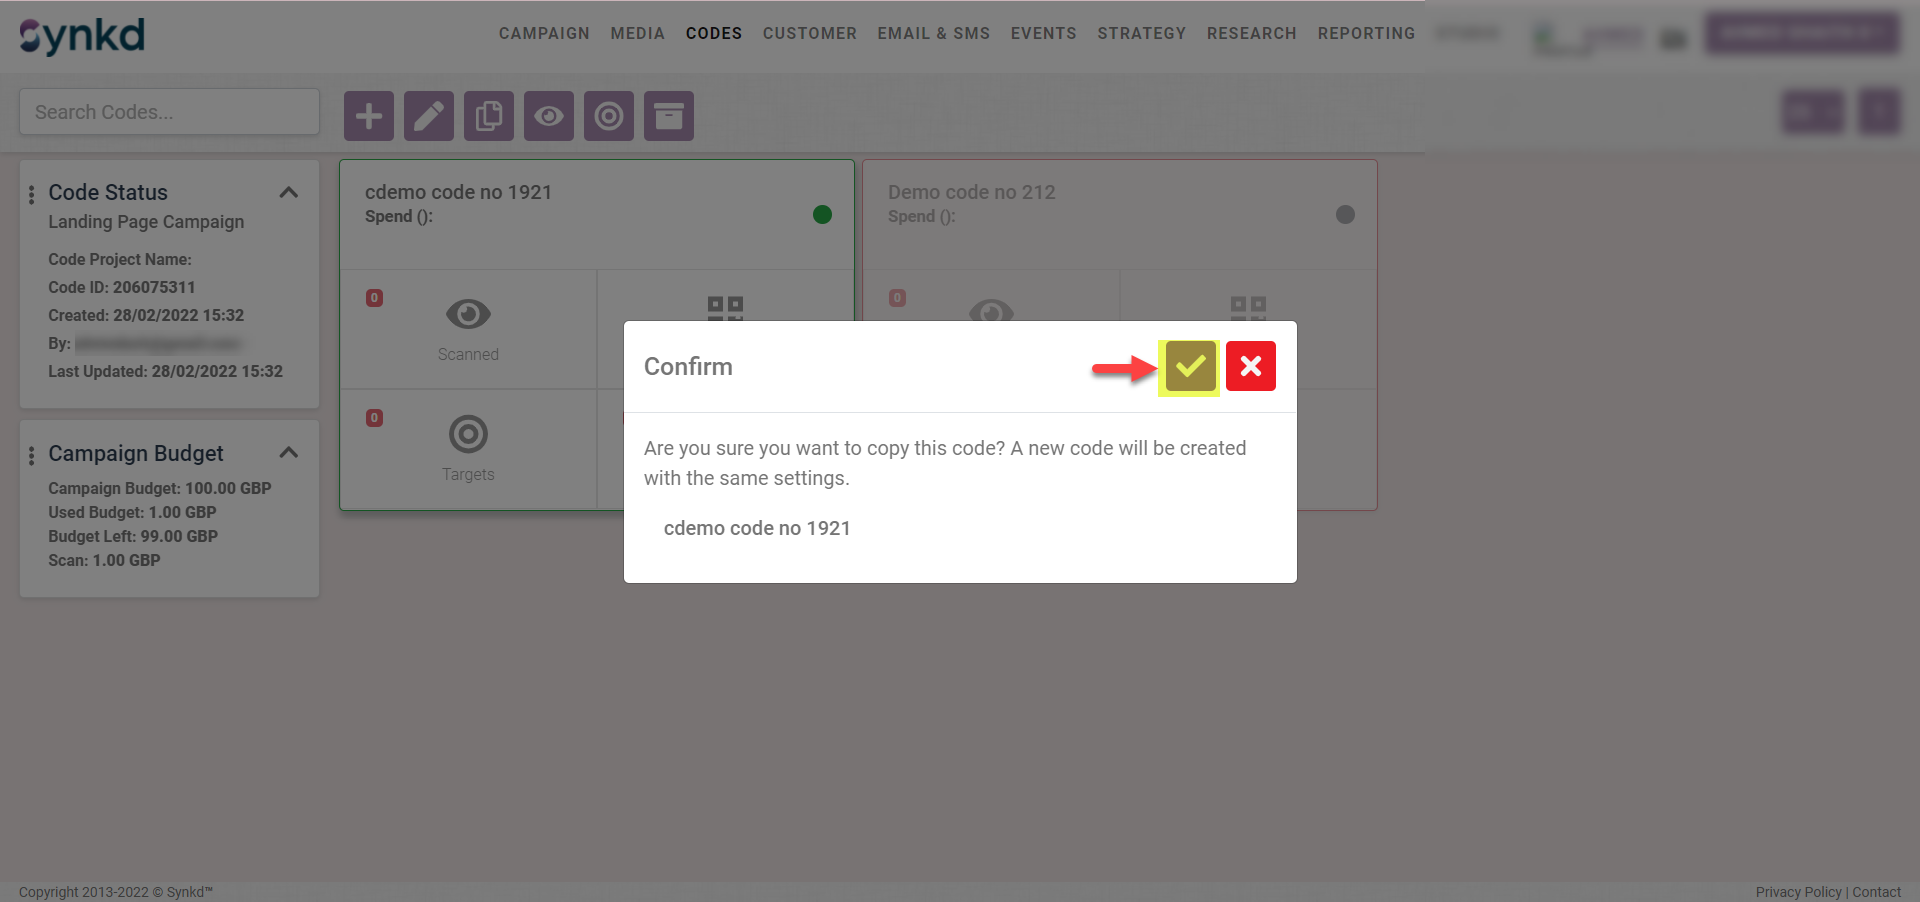Open the Privacy Policy link

(1797, 892)
